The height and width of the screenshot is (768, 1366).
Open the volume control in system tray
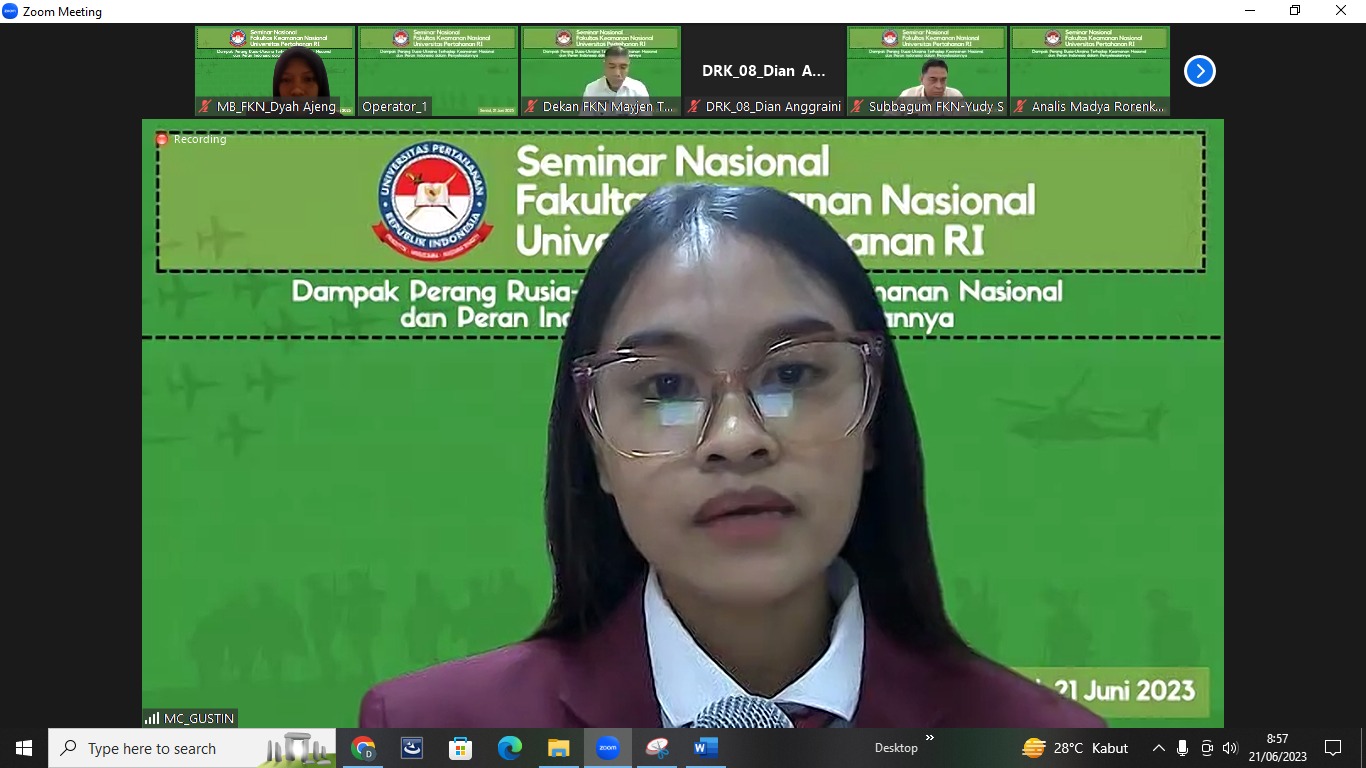click(1230, 748)
